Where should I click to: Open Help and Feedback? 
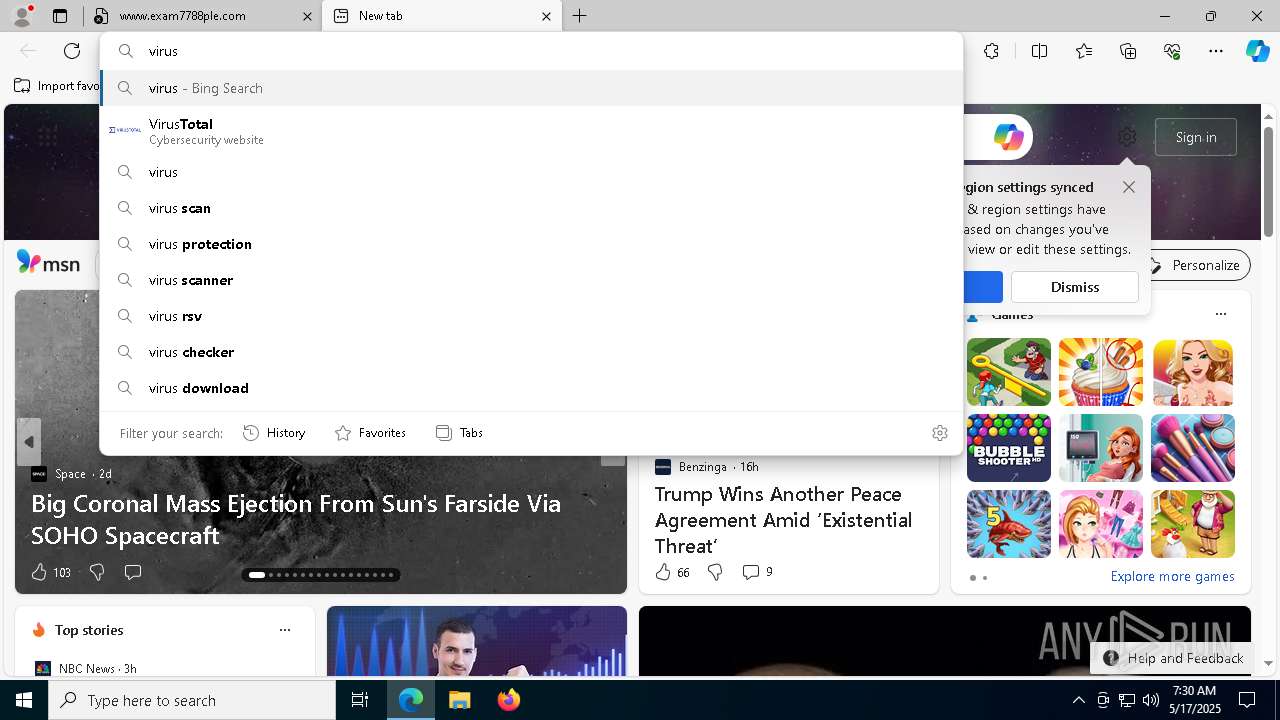click(x=1173, y=658)
